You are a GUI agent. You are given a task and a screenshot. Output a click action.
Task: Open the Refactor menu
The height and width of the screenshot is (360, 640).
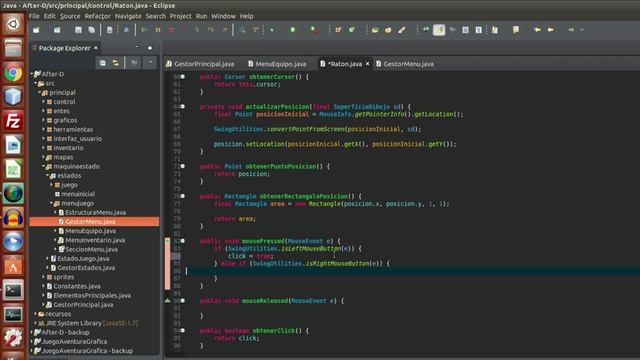tap(98, 16)
